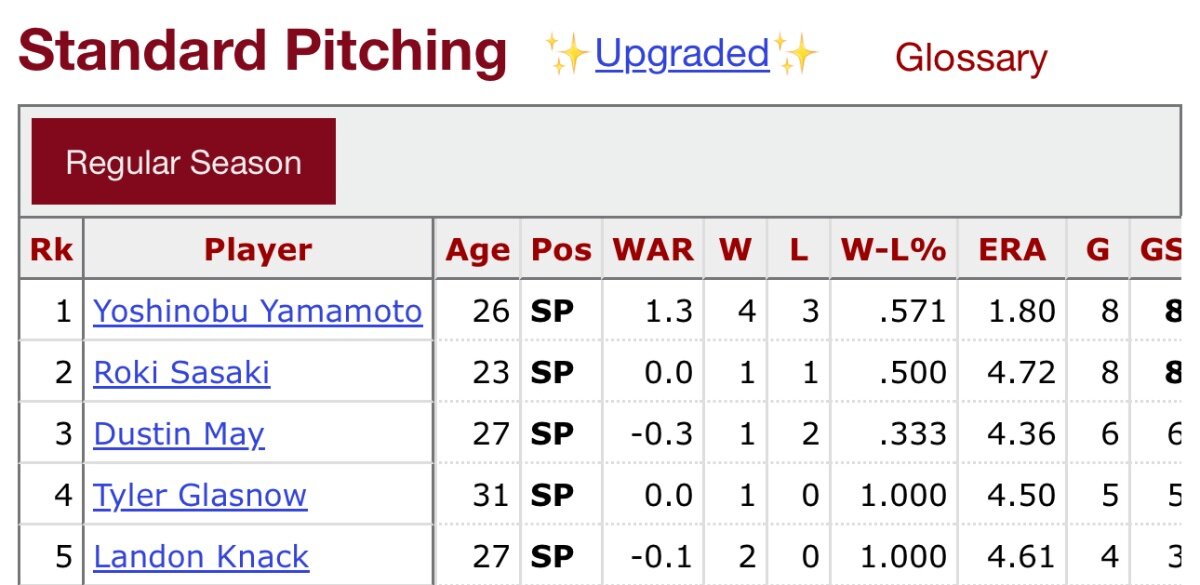
Task: Click the sparkle icon before Upgraded
Action: (x=568, y=53)
